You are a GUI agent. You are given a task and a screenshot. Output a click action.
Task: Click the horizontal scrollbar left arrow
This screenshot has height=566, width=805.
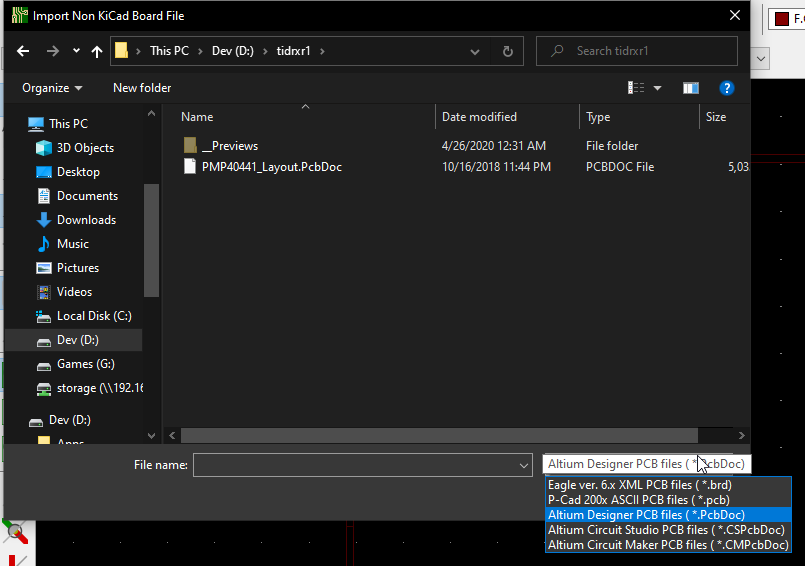[x=172, y=436]
